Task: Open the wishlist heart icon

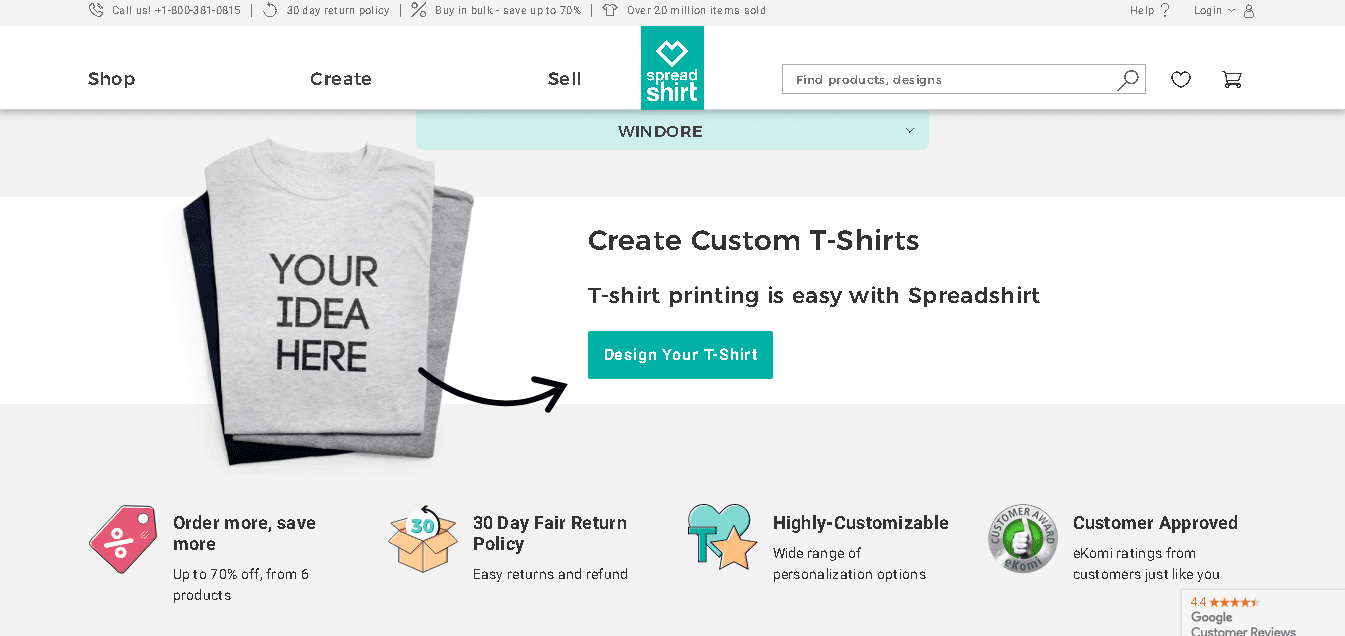Action: (x=1181, y=79)
